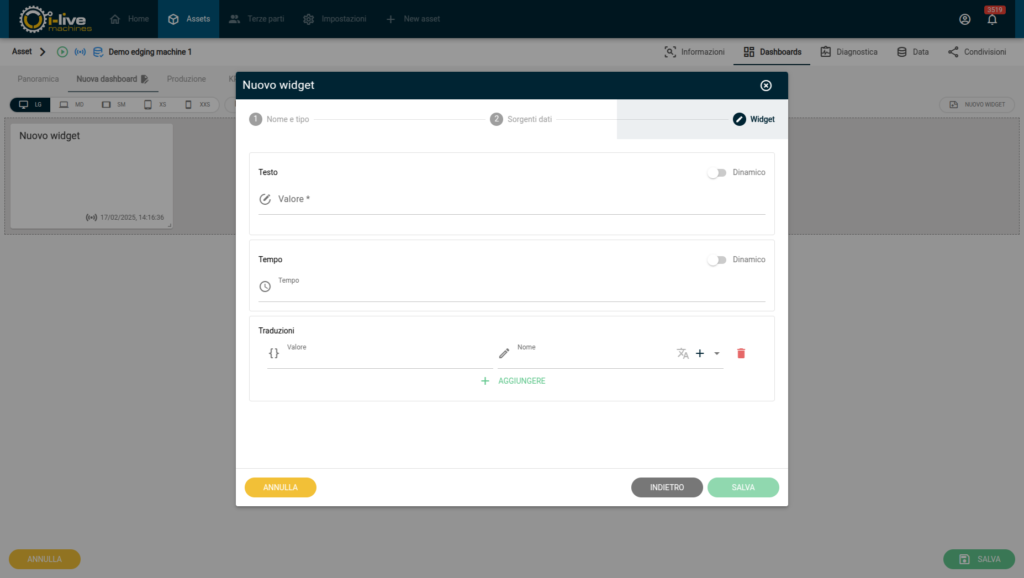Click the translate language icon in Traduzioni
The image size is (1024, 578).
[x=682, y=353]
